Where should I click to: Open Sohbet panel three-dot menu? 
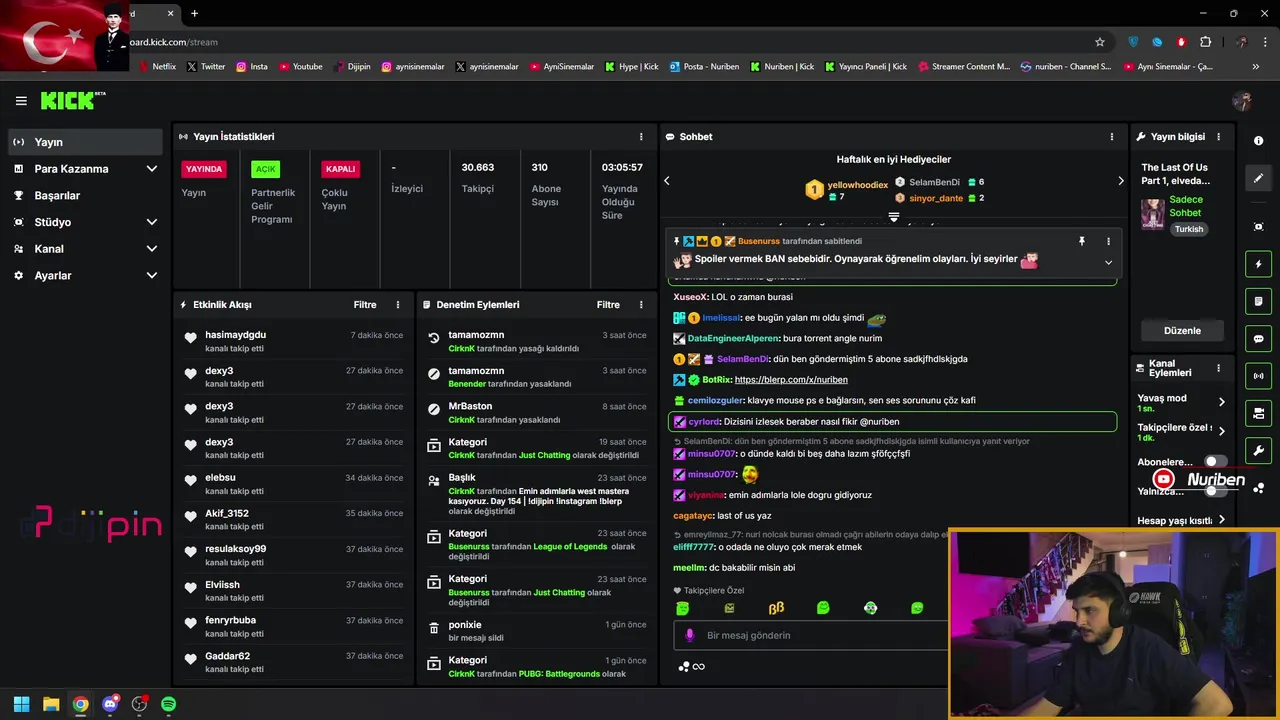click(x=1111, y=137)
